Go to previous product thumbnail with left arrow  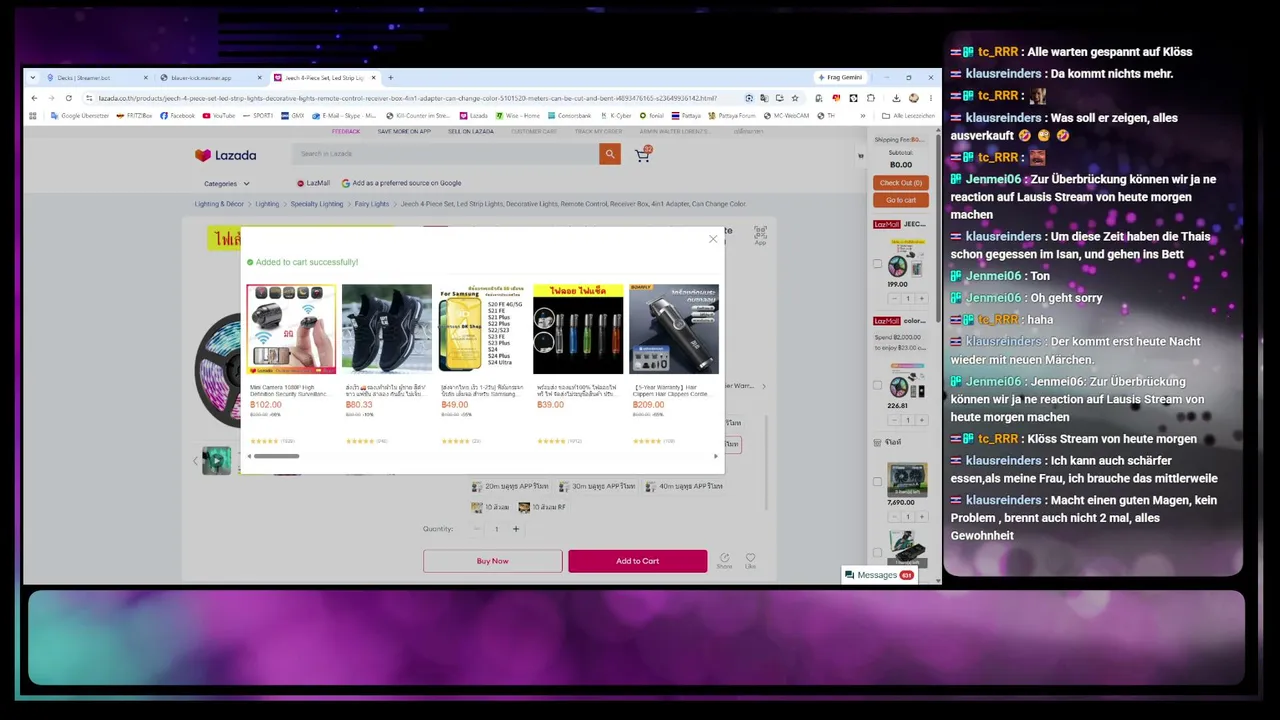[x=195, y=461]
